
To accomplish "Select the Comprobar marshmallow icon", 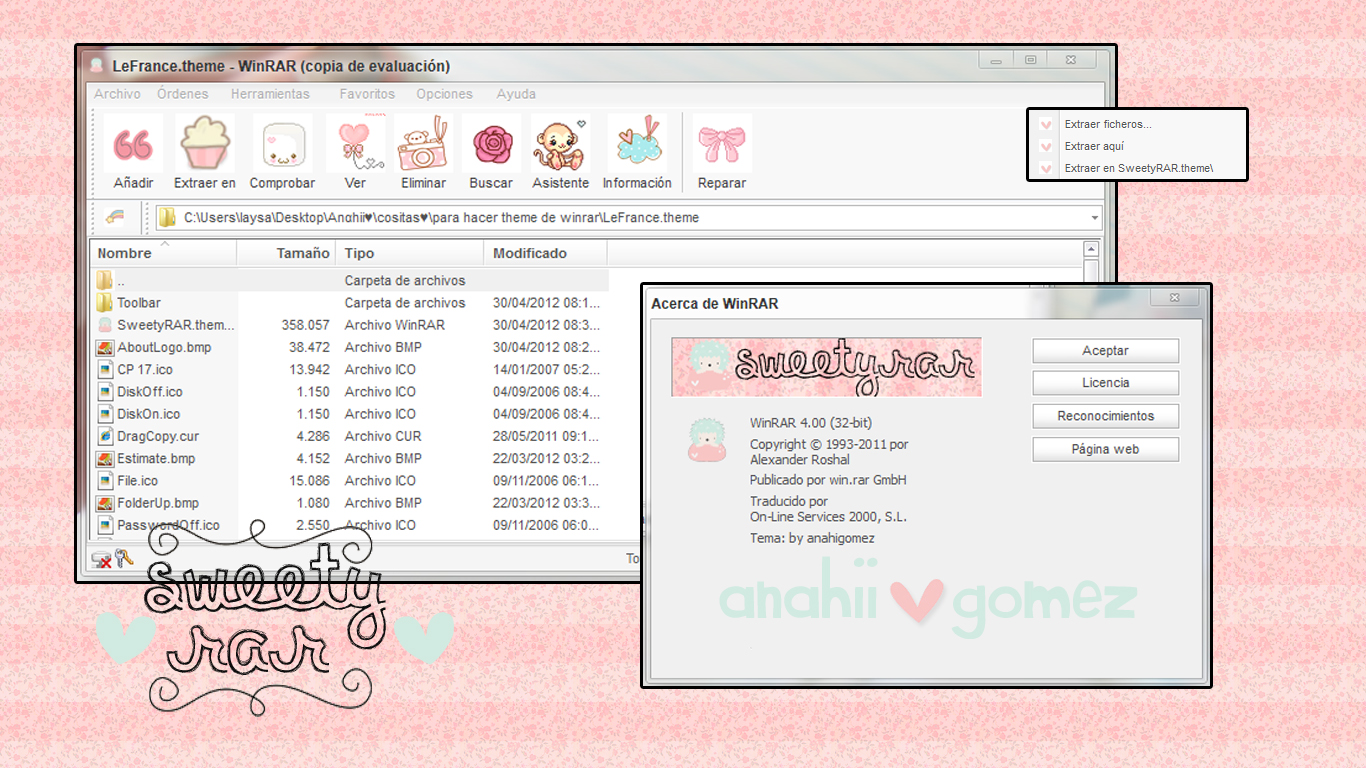I will point(282,144).
